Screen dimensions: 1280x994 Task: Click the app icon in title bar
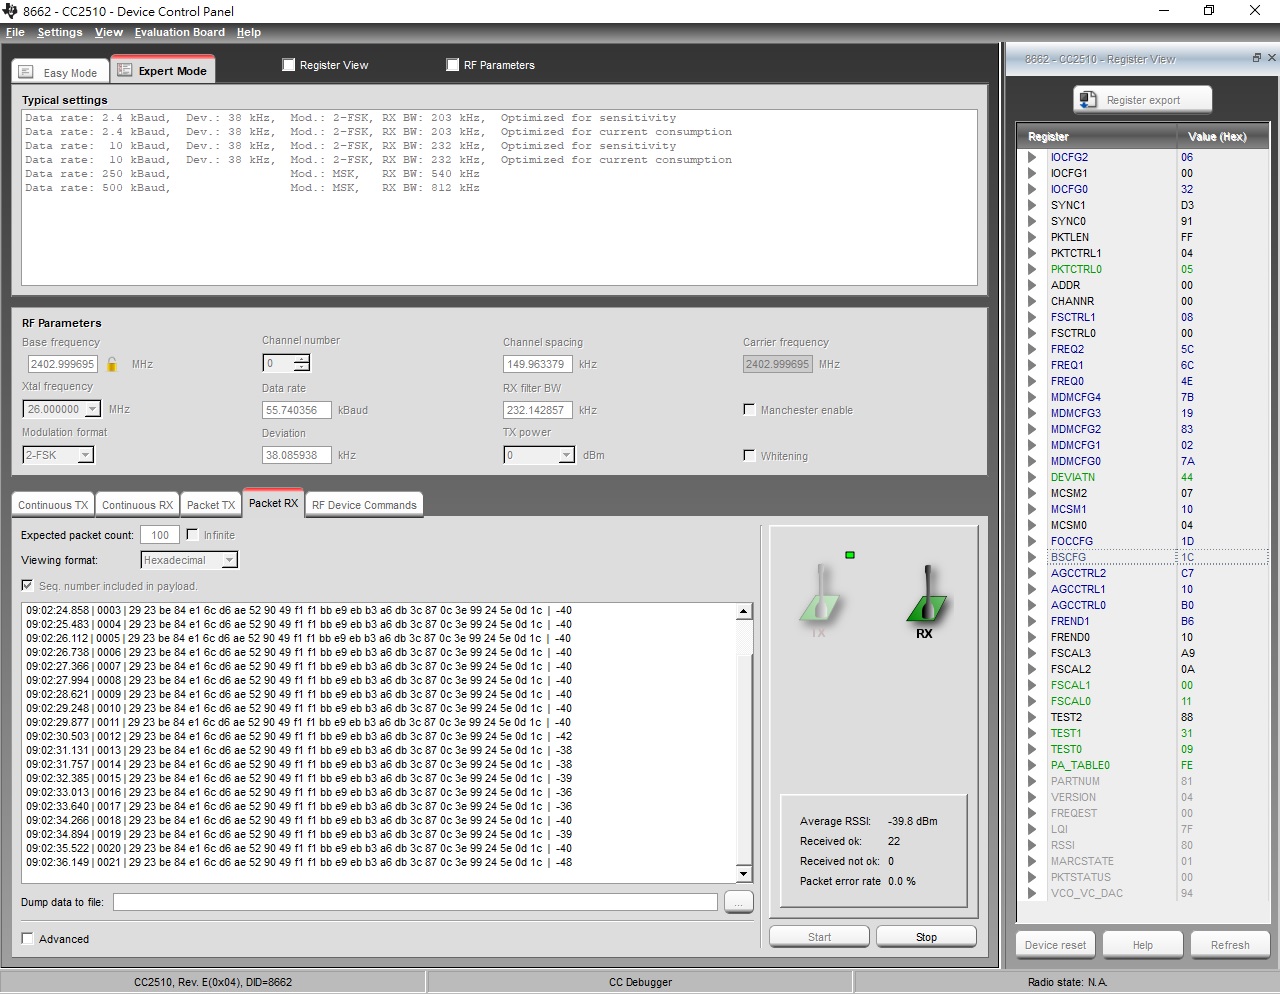click(x=11, y=11)
